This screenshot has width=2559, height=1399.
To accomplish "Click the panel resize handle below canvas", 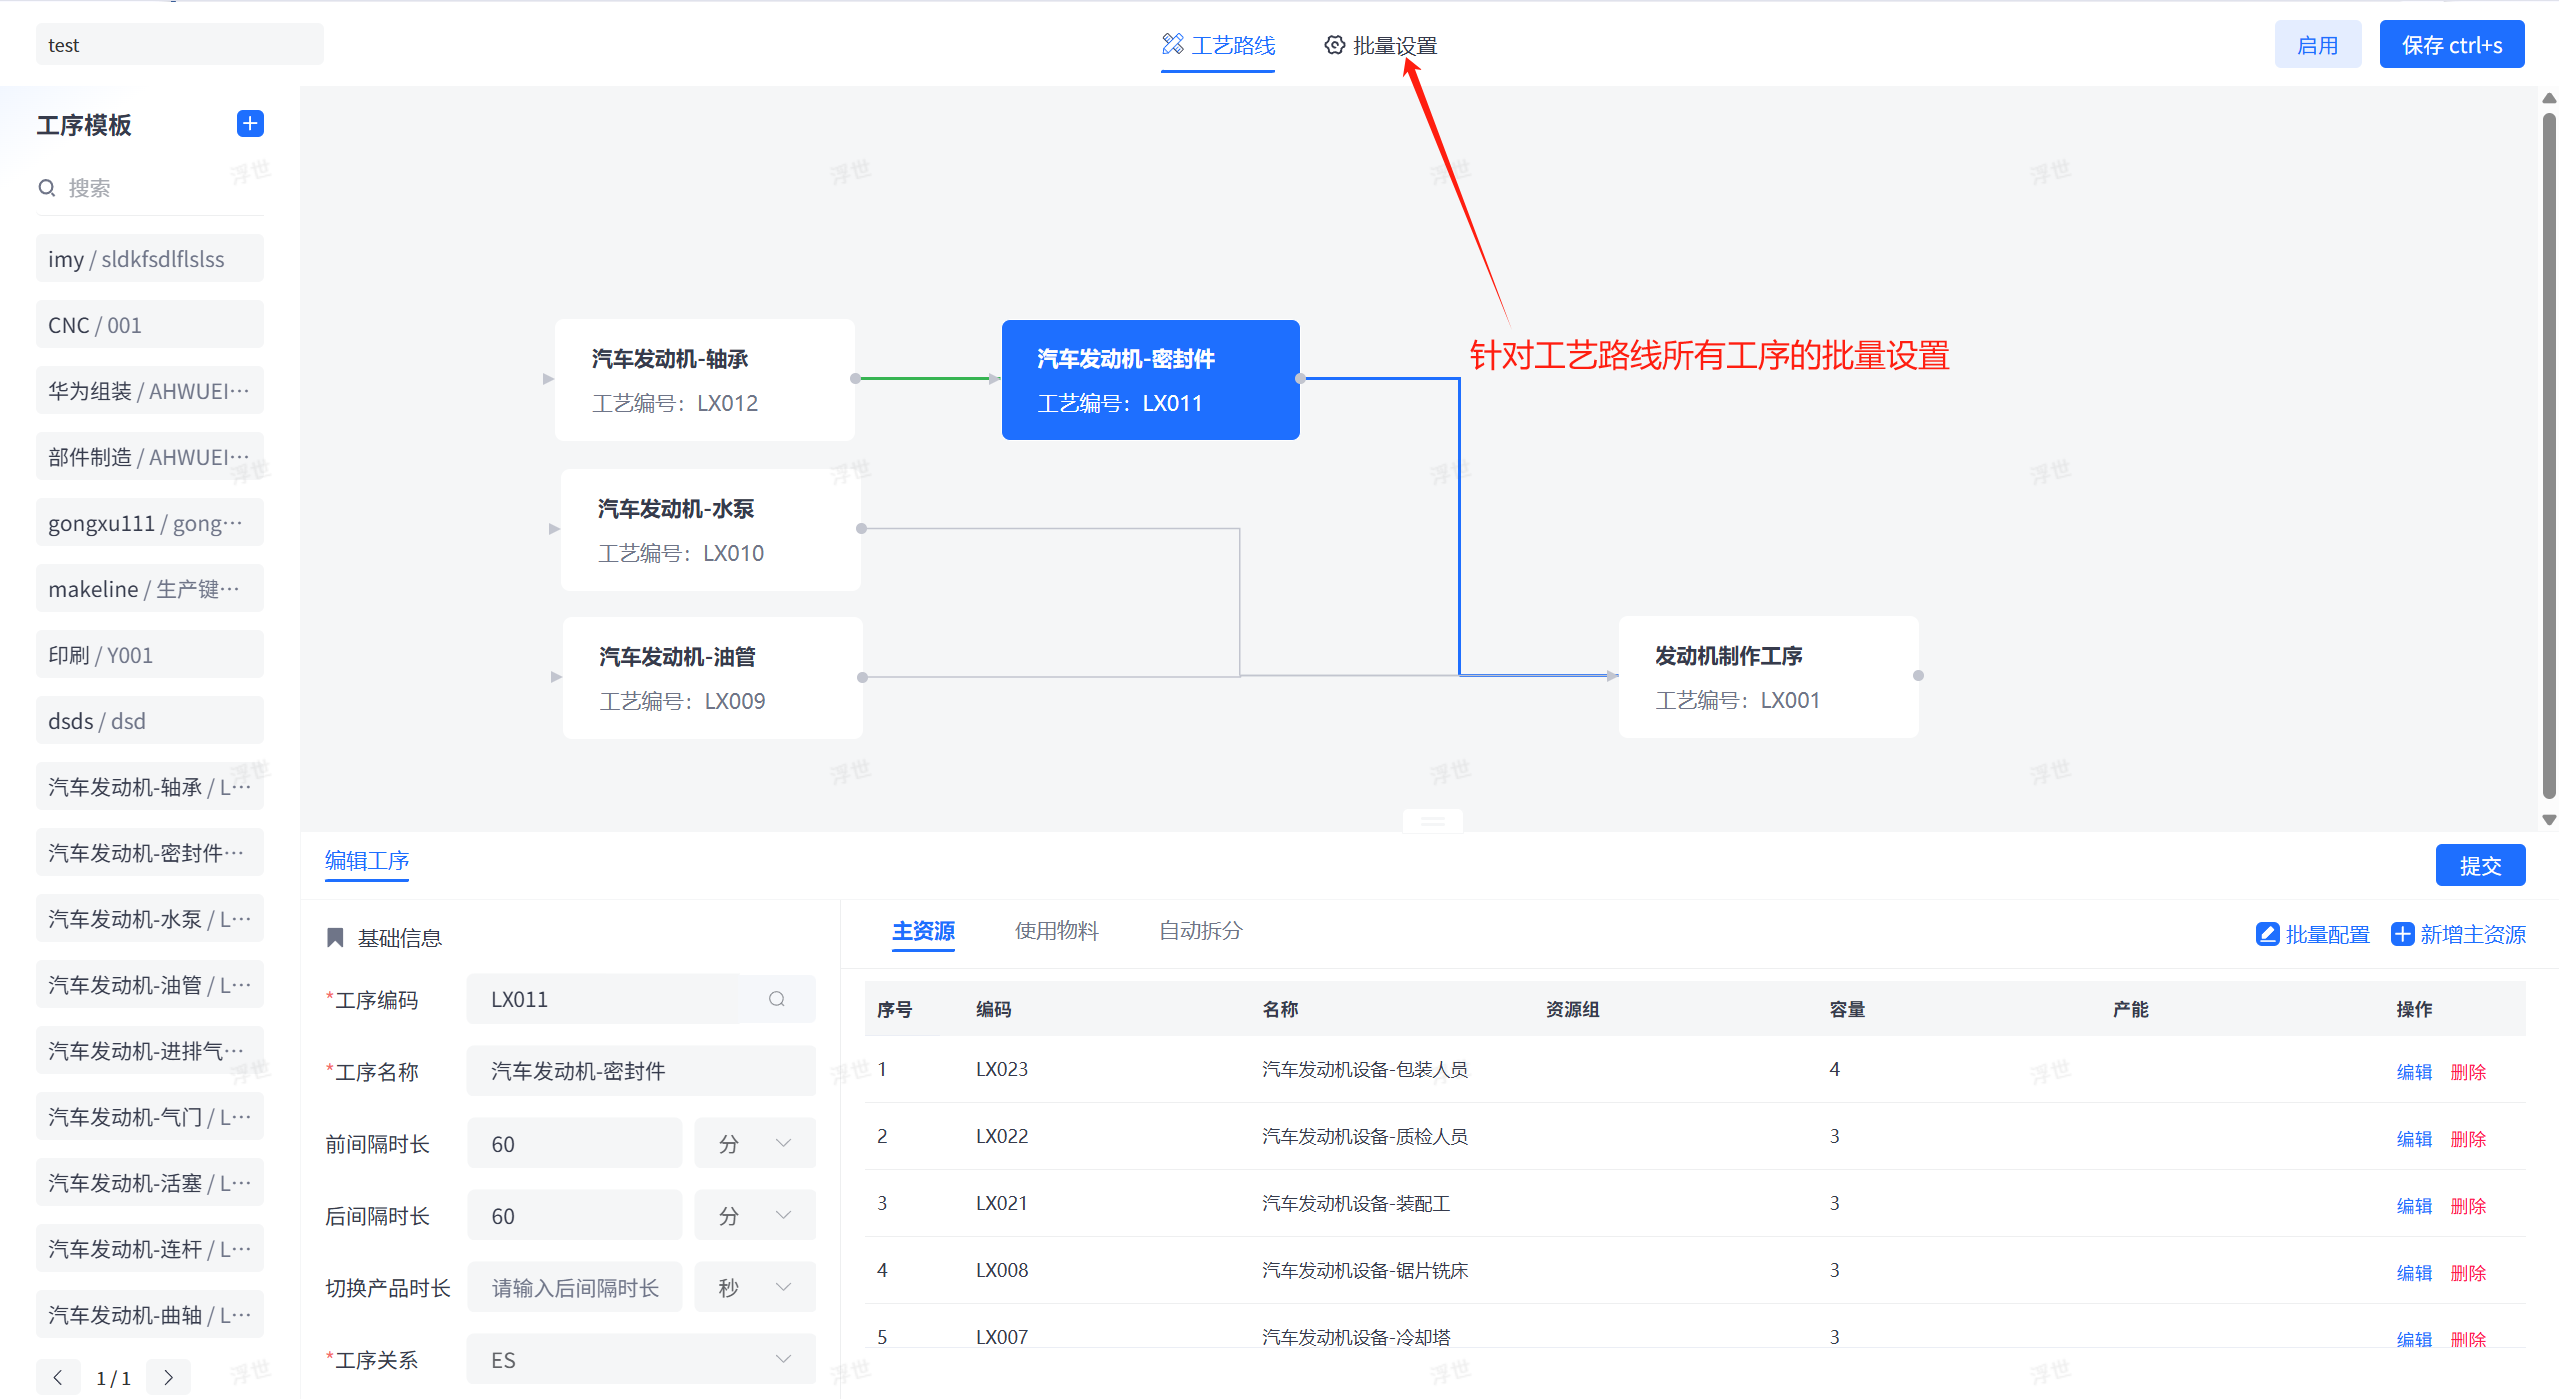I will pos(1432,821).
